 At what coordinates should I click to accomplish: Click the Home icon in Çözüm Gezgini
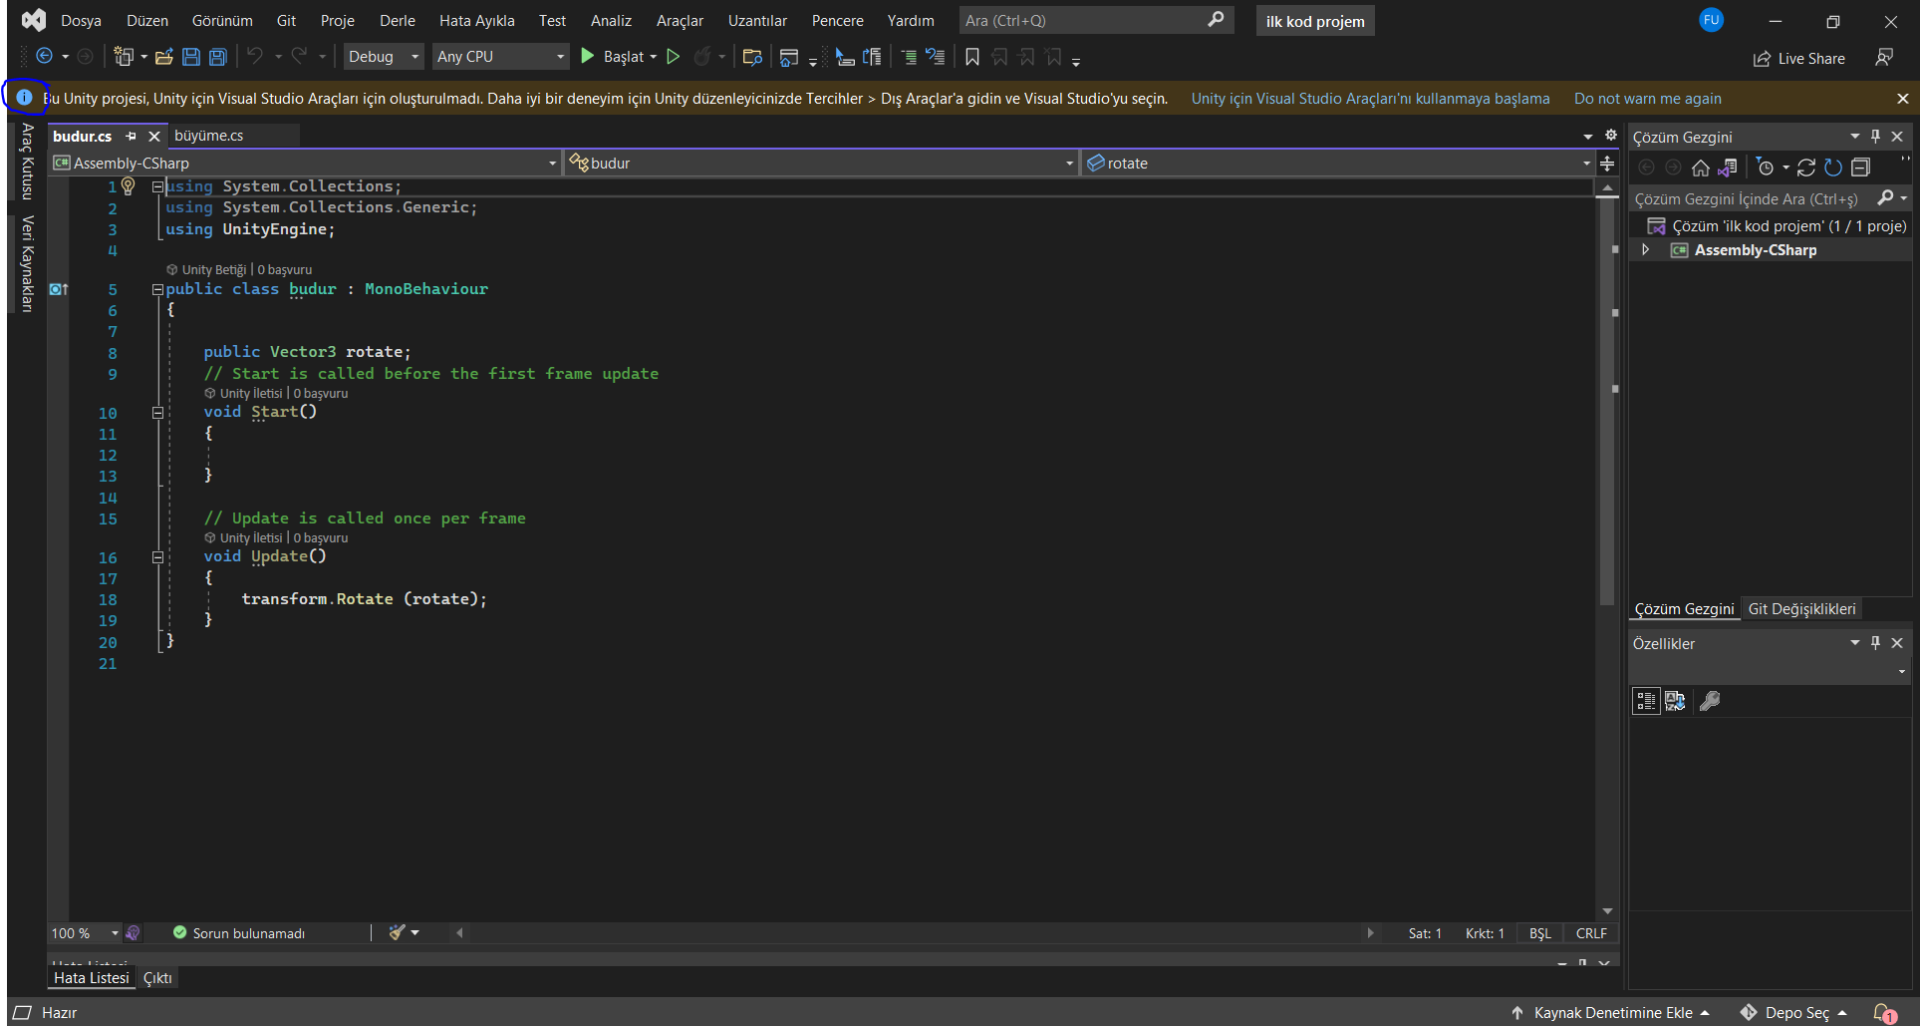click(x=1700, y=167)
